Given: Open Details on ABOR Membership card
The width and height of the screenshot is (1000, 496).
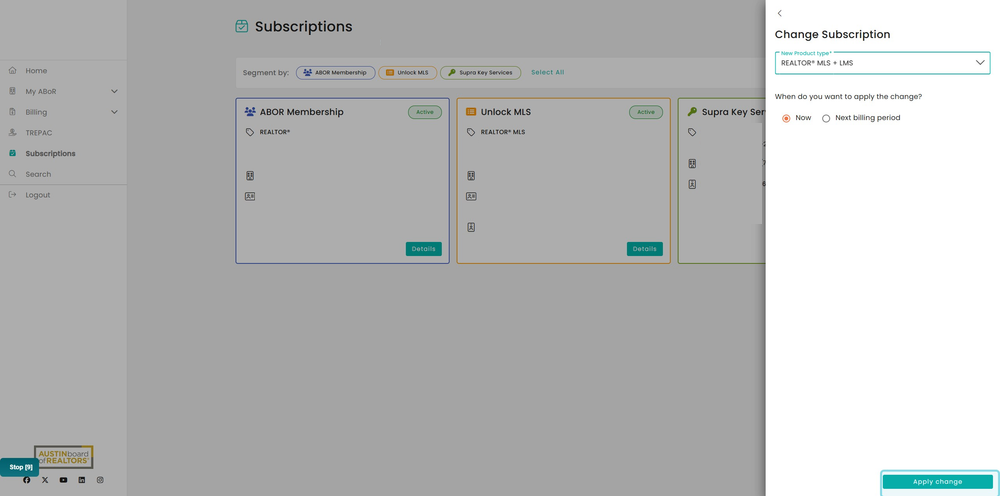Looking at the screenshot, I should [x=423, y=249].
